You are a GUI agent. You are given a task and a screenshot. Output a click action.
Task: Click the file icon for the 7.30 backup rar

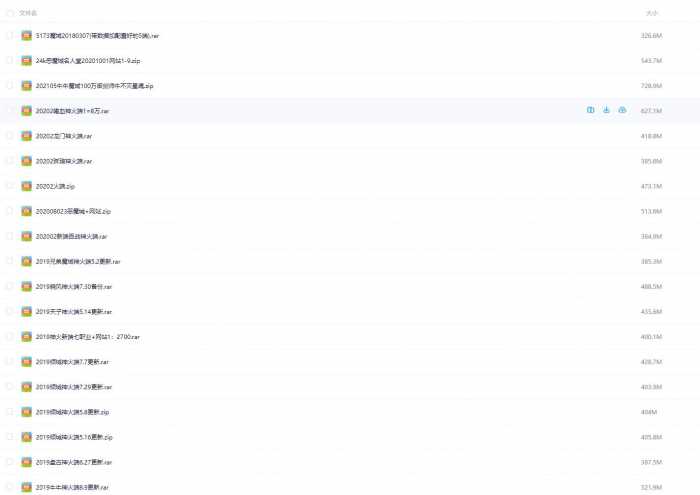27,286
